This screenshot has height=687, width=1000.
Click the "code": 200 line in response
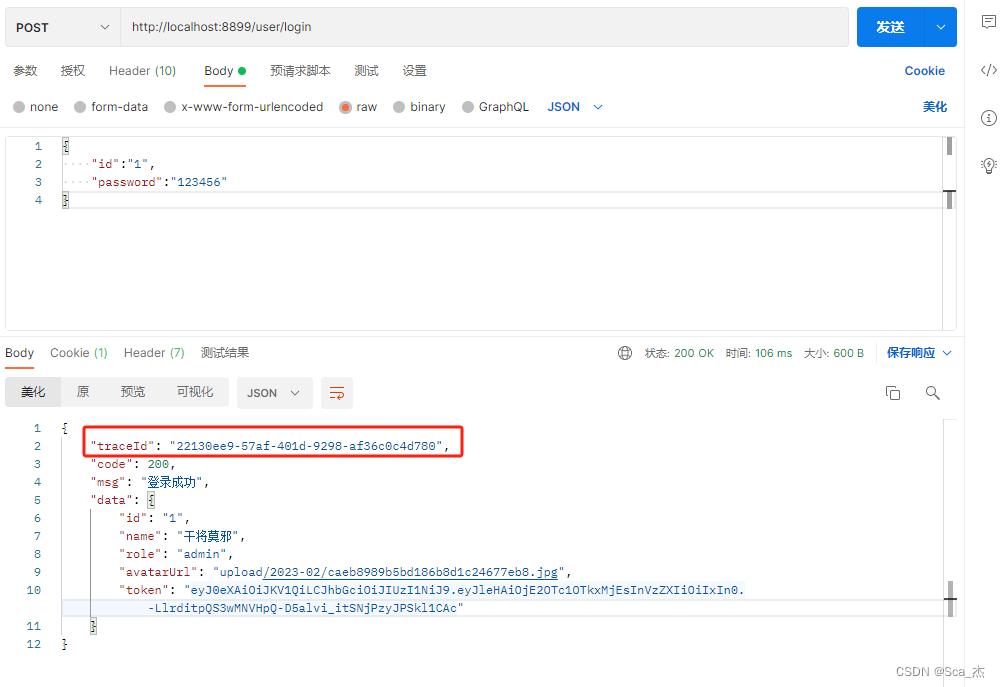[133, 464]
